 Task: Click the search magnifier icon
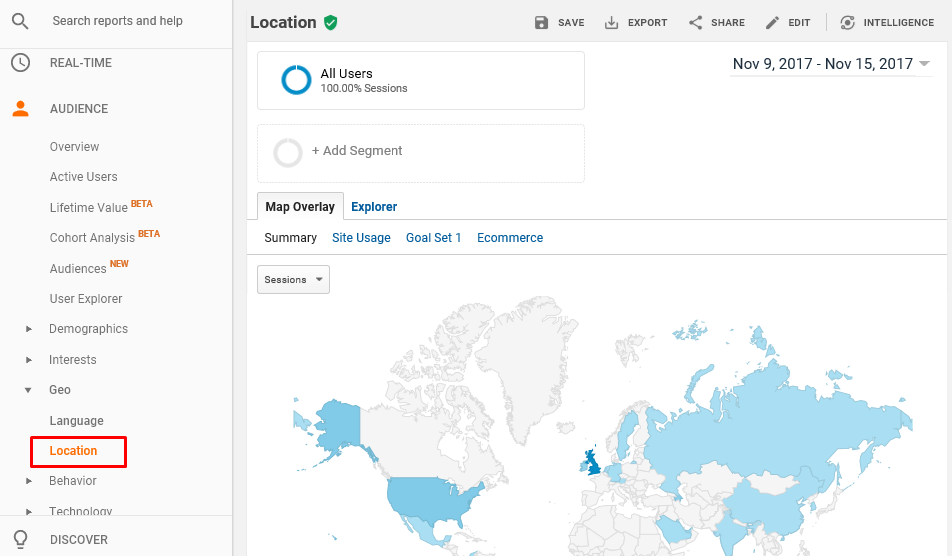(x=20, y=21)
